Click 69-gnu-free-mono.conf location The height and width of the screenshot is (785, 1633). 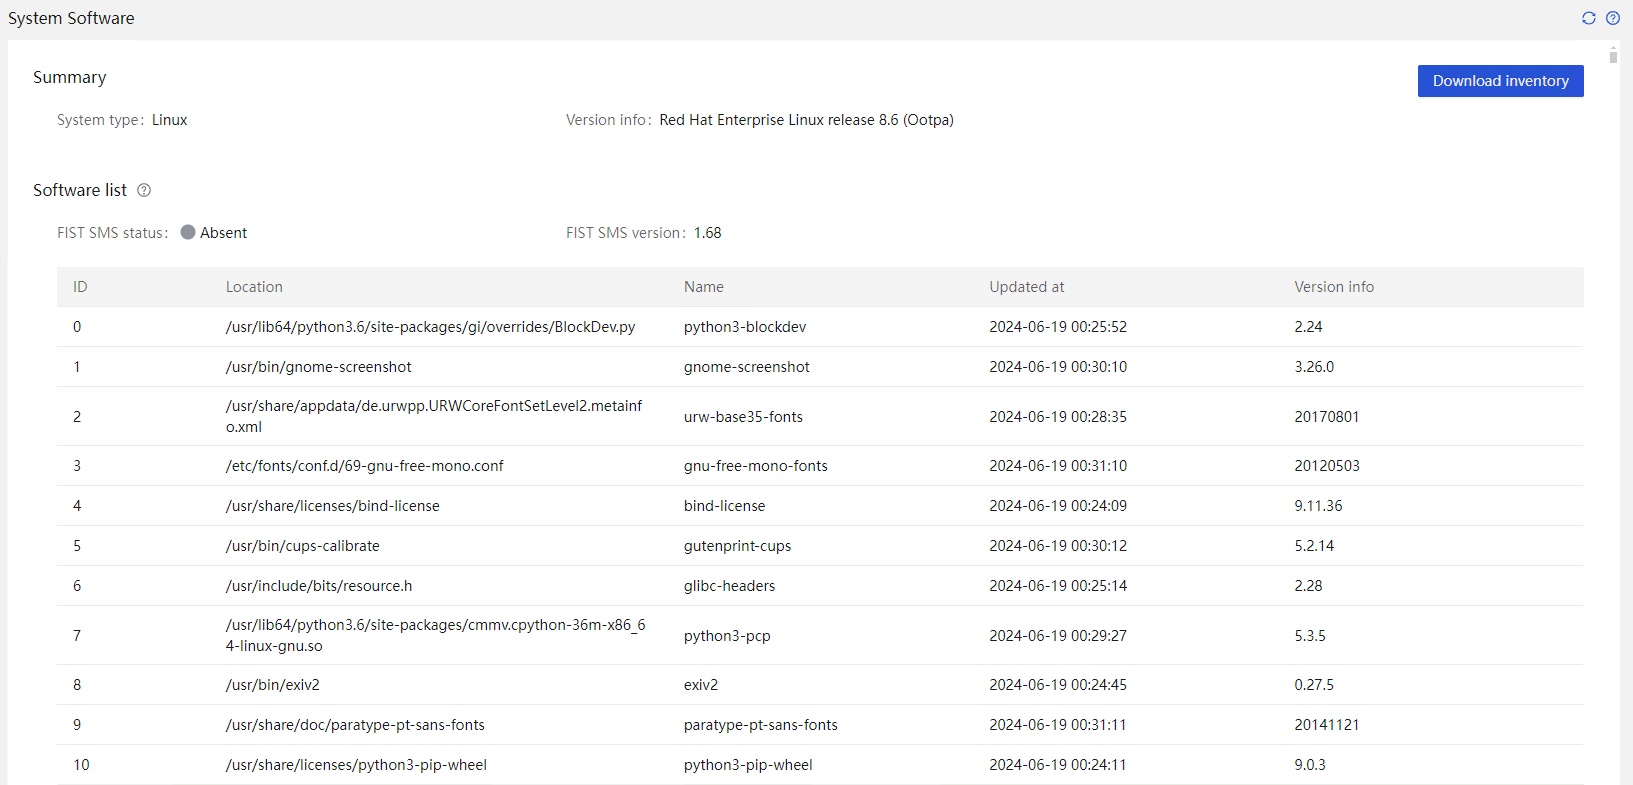(365, 466)
